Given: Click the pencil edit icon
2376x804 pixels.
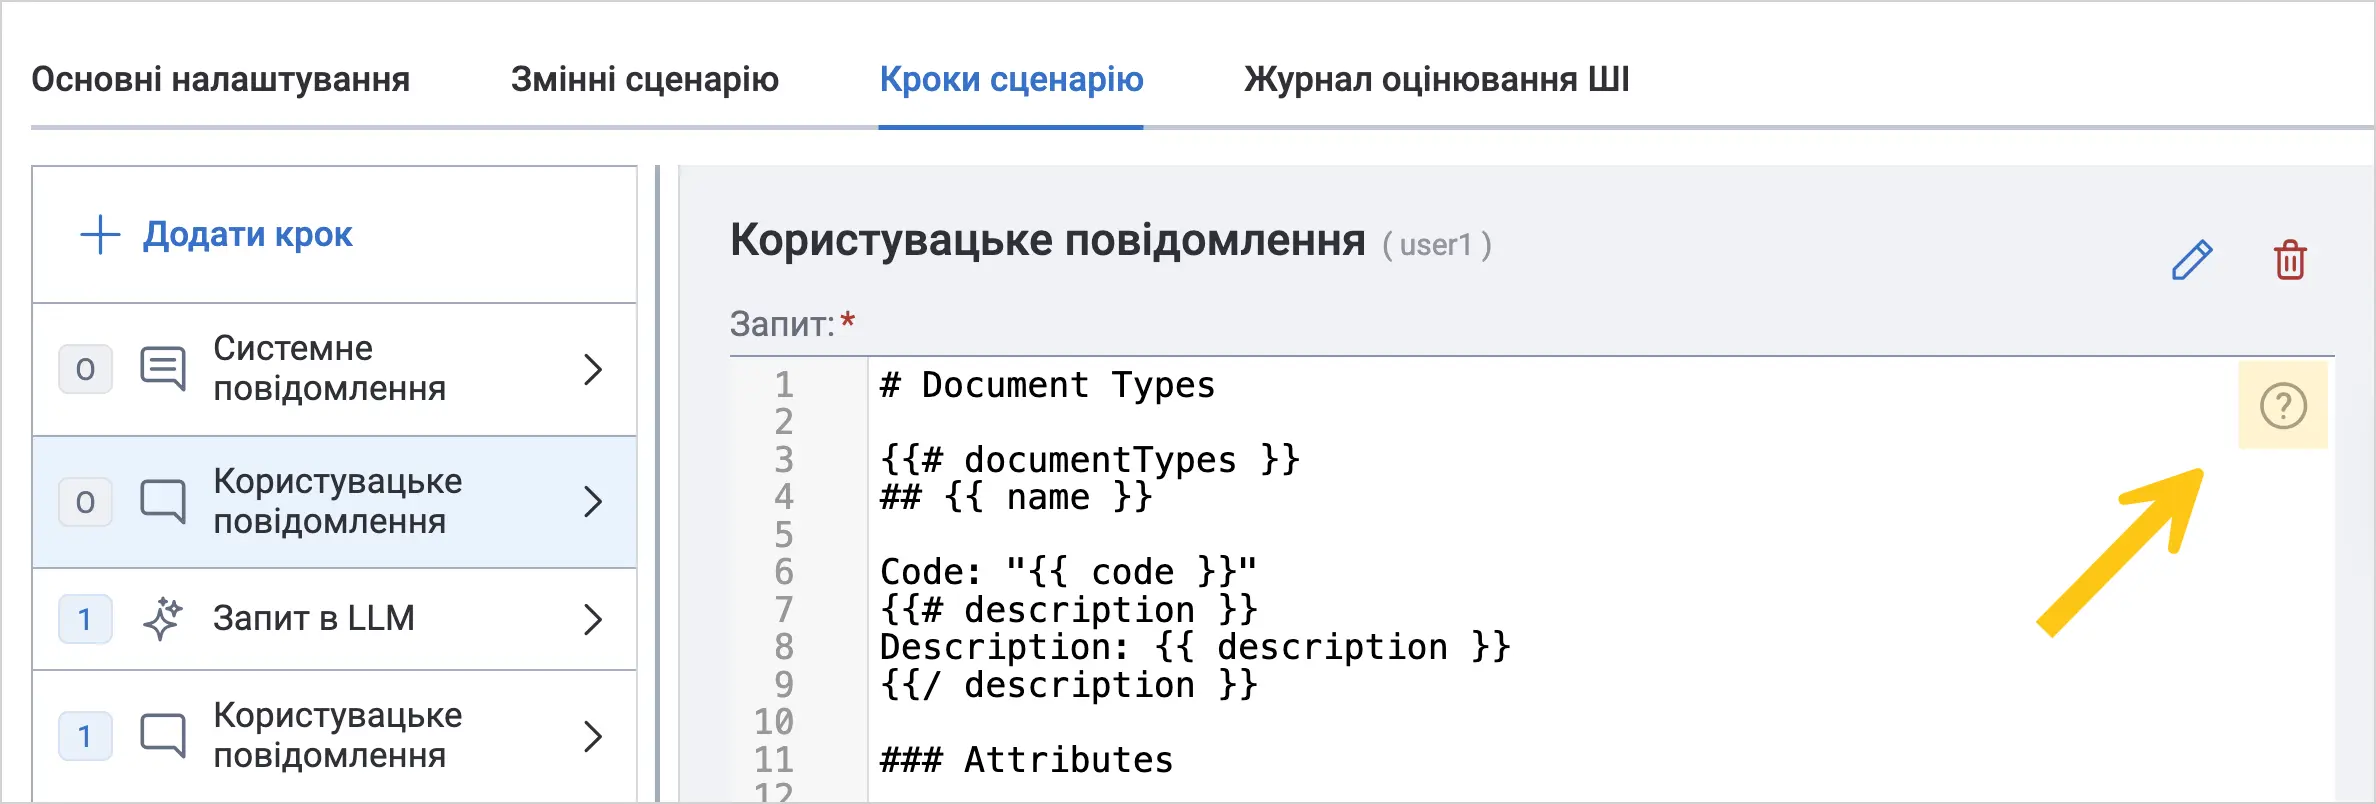Looking at the screenshot, I should (x=2191, y=260).
